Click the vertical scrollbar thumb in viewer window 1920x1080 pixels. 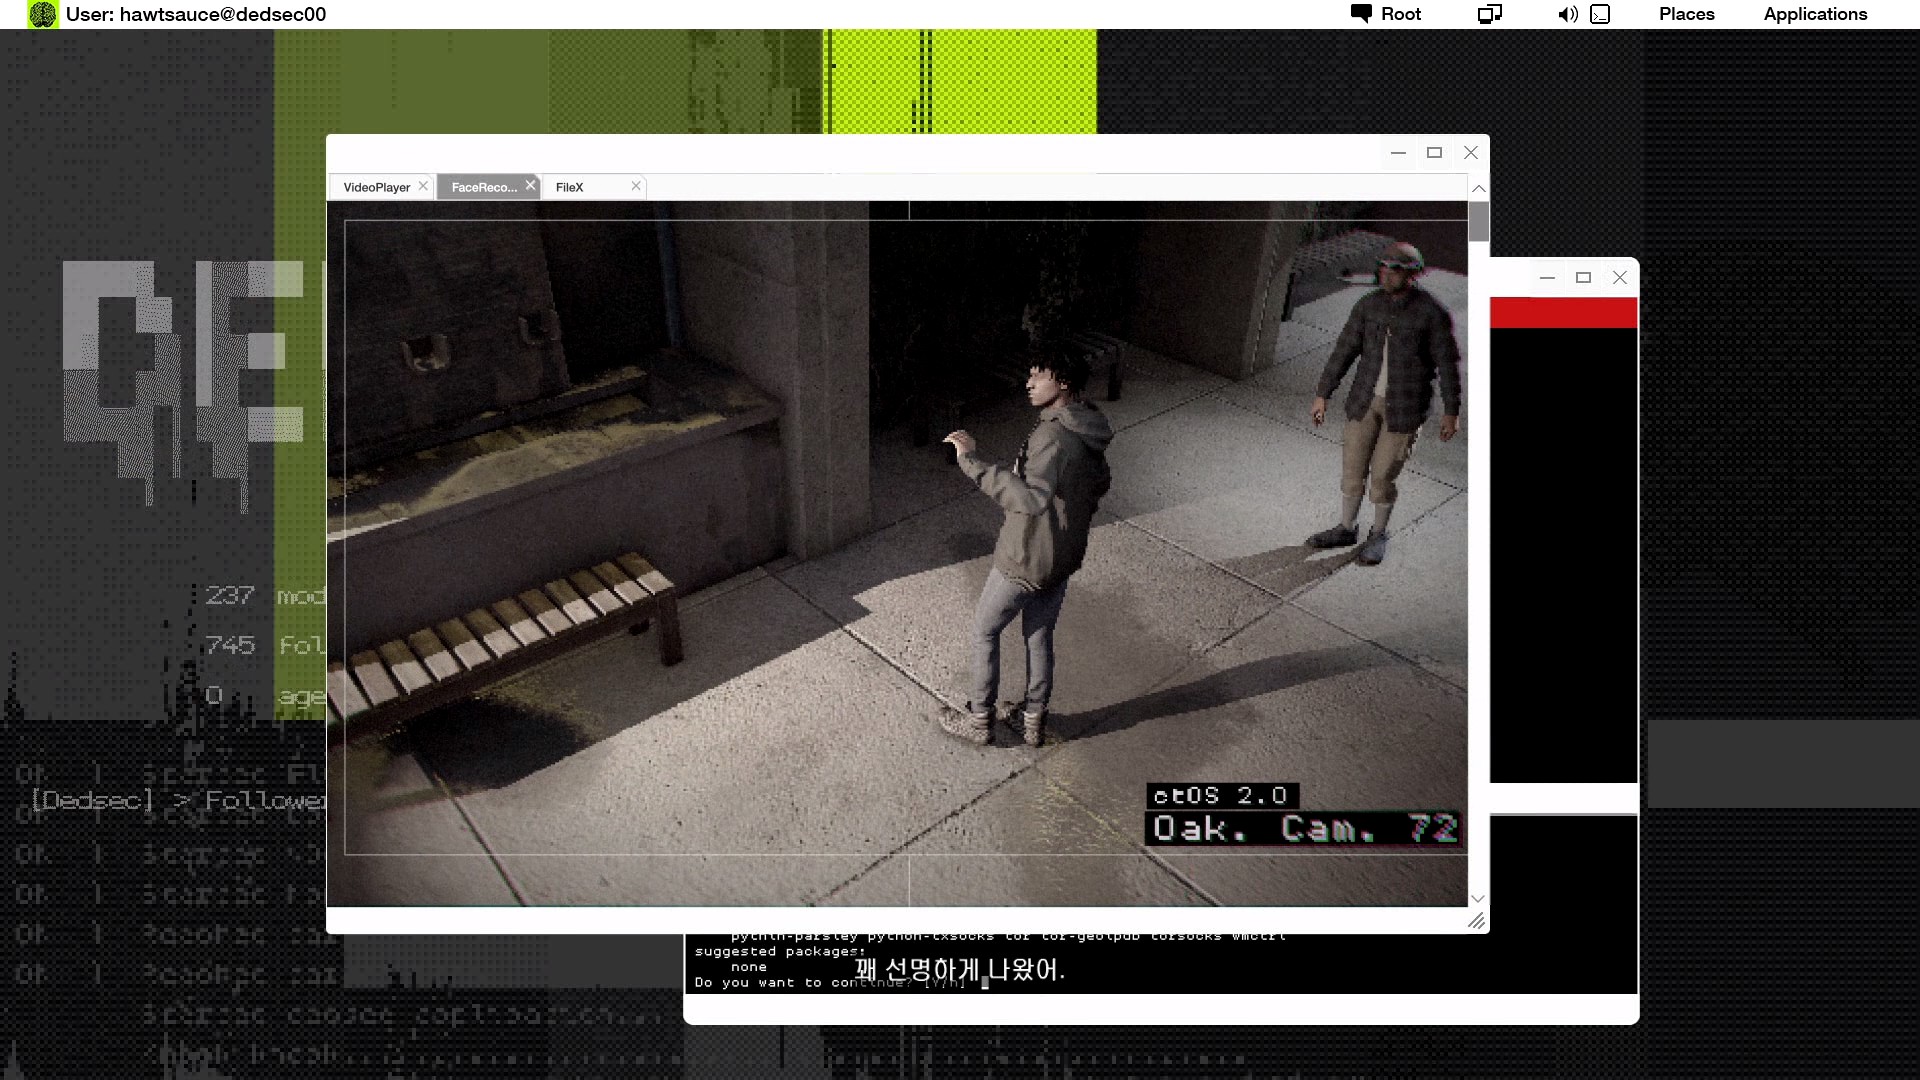(1478, 221)
